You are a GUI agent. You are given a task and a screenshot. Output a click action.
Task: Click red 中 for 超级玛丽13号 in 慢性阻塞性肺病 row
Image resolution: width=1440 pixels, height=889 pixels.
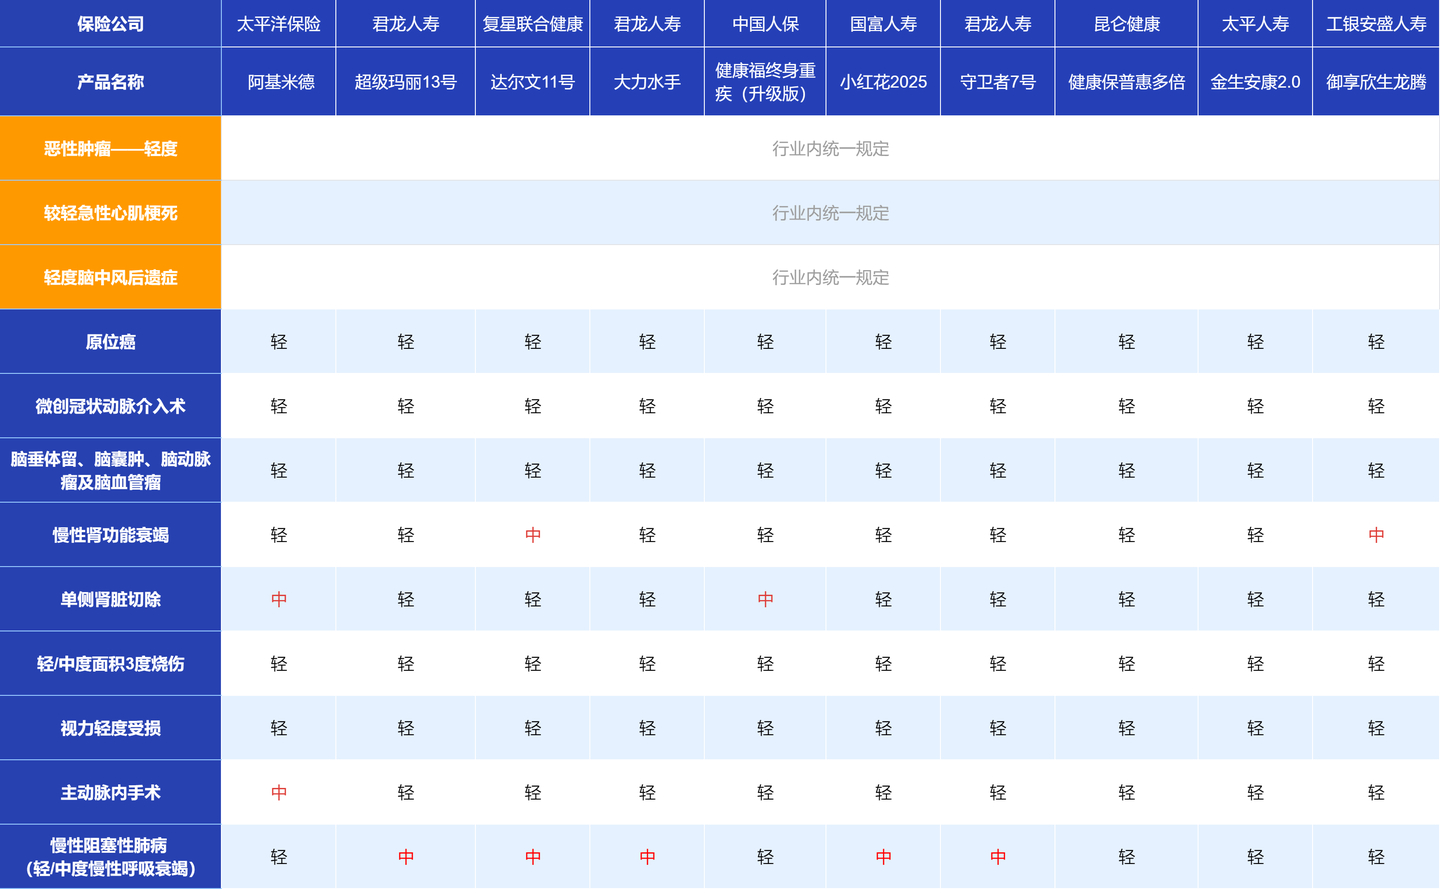coord(406,857)
